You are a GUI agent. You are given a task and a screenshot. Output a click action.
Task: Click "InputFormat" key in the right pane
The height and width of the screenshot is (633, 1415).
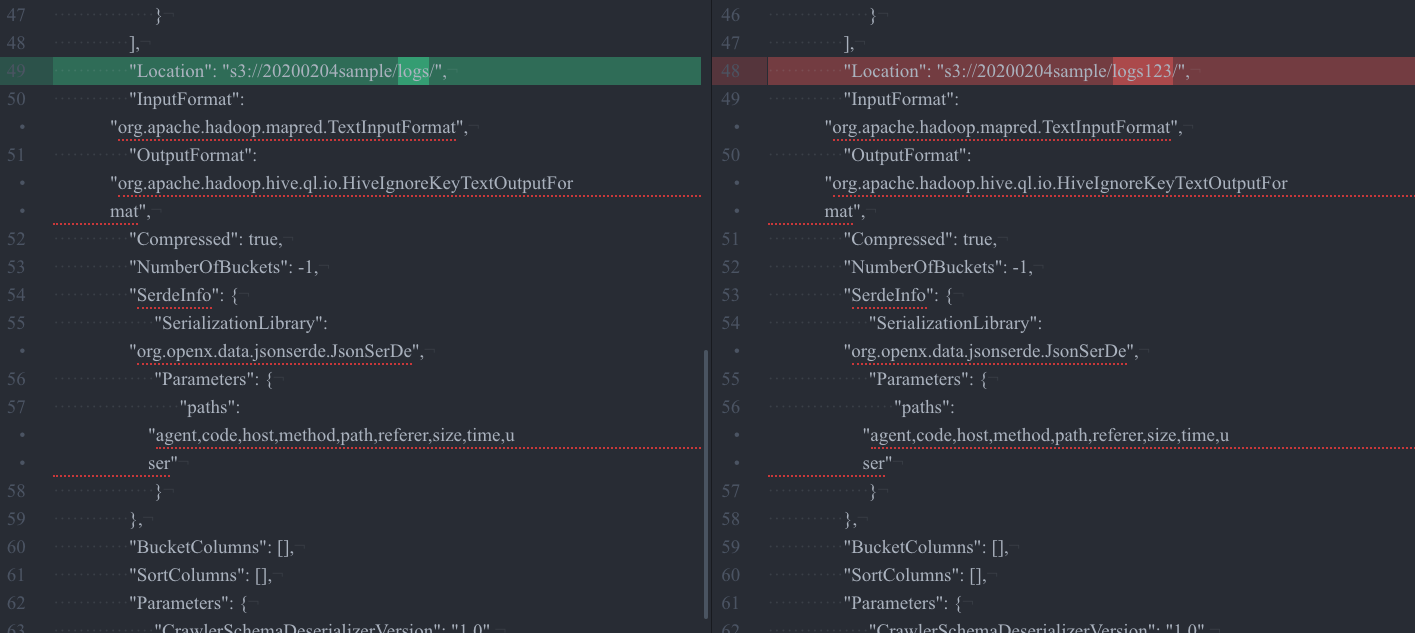point(902,99)
